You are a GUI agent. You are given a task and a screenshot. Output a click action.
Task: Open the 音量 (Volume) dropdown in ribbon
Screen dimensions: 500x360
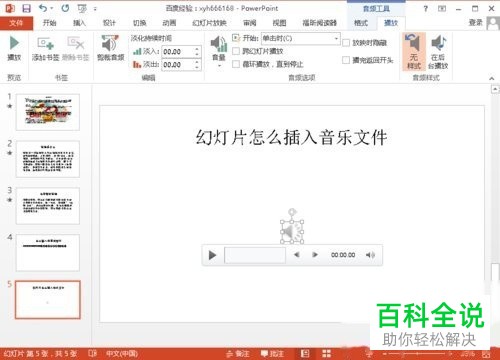(x=219, y=52)
